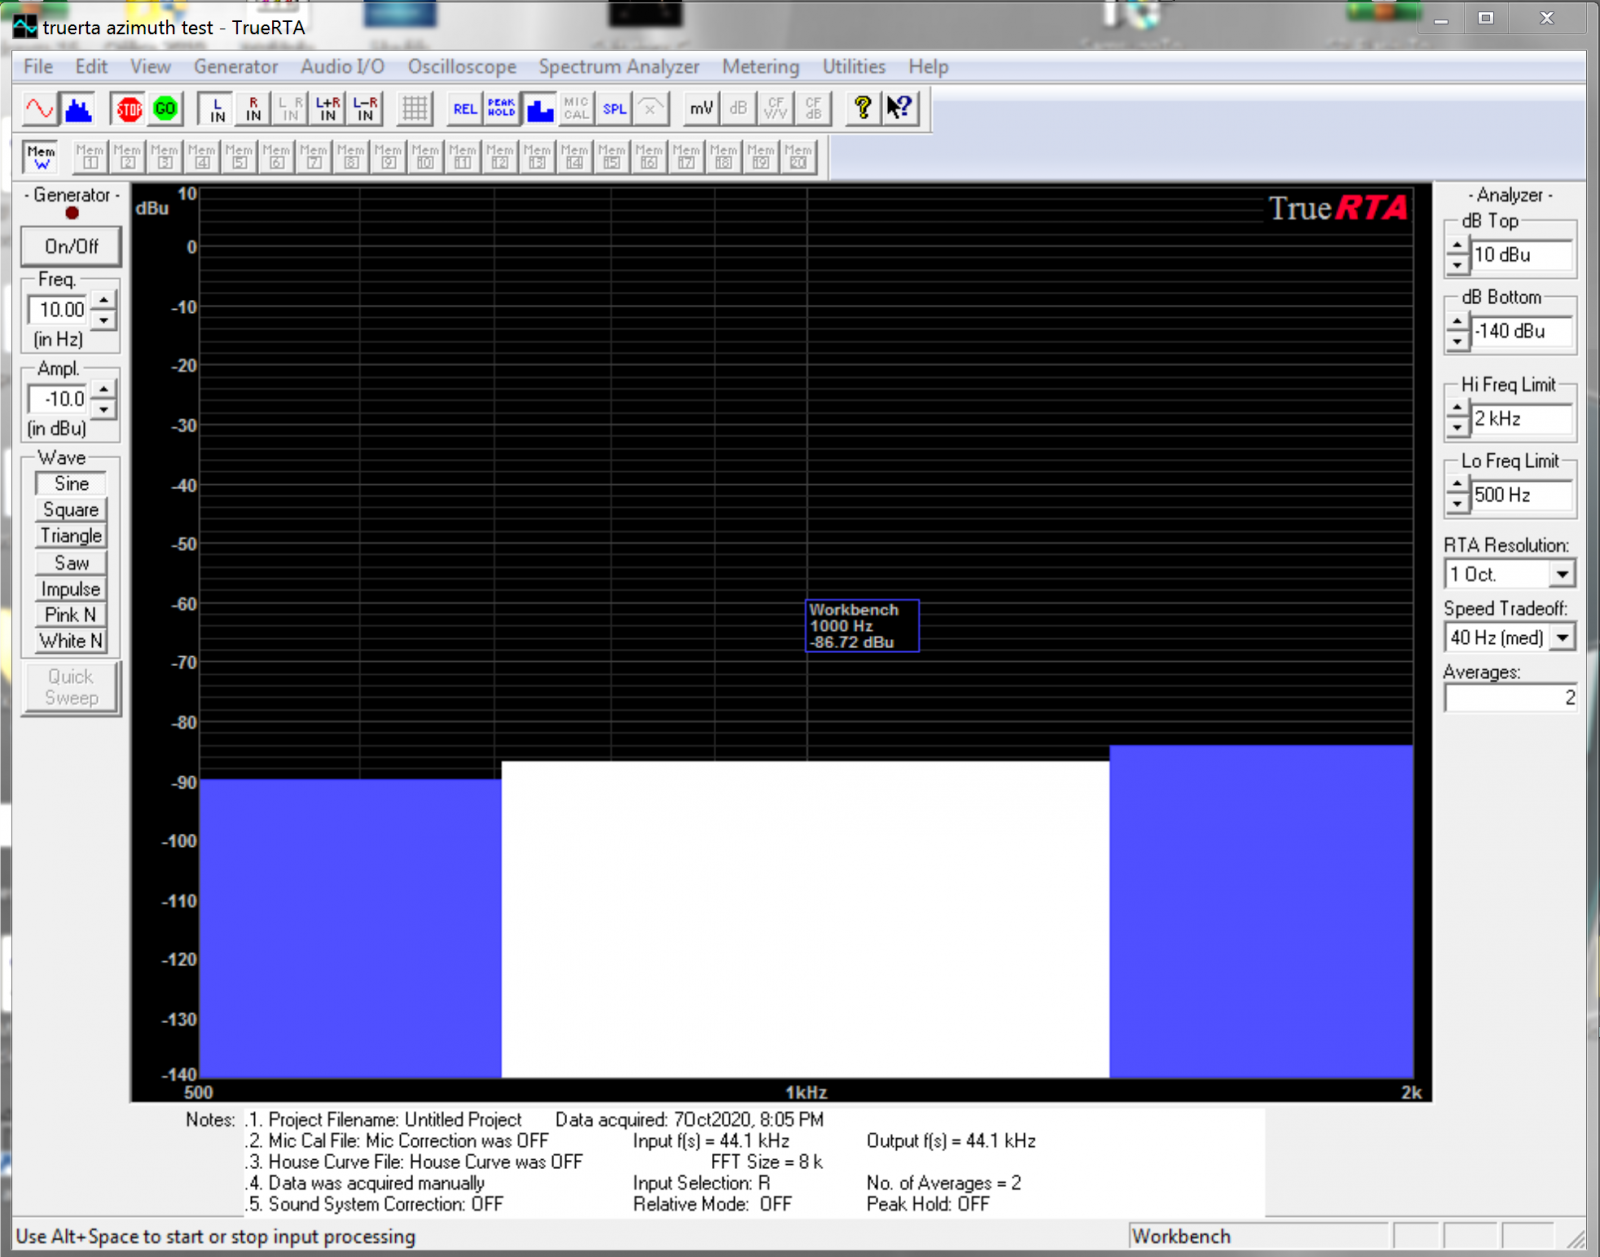
Task: Open the Spectrum Analyzer menu
Action: tap(618, 67)
